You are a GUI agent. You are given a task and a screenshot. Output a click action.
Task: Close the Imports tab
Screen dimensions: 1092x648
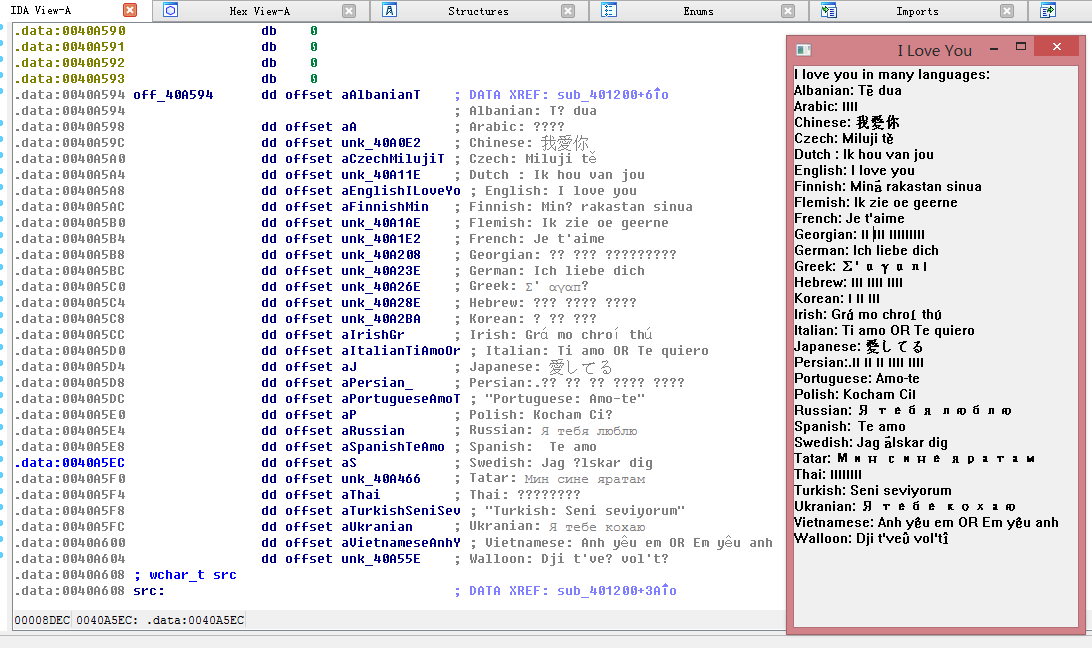click(x=1006, y=11)
